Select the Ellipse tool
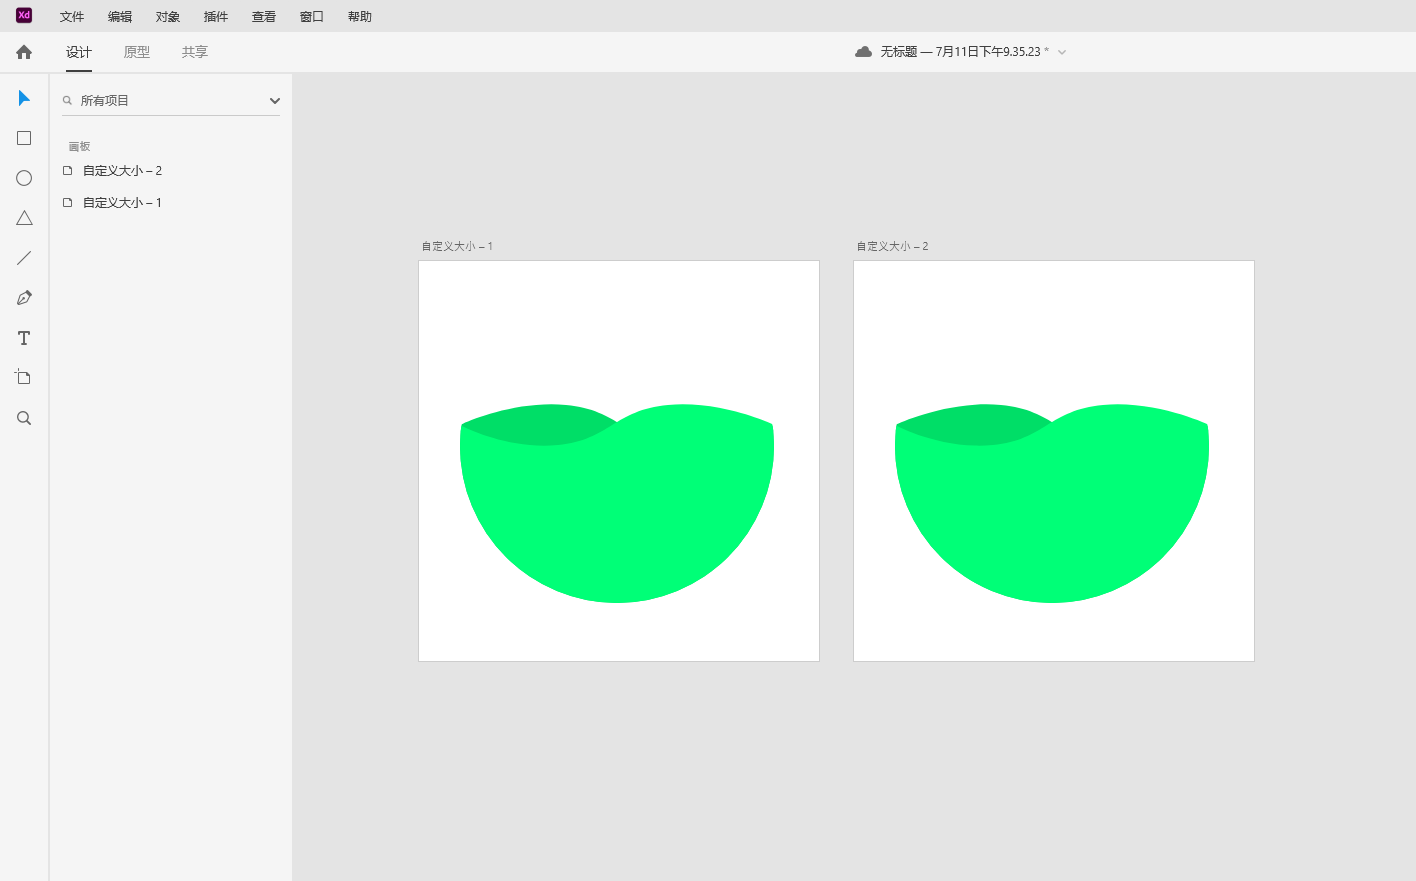 [x=24, y=178]
